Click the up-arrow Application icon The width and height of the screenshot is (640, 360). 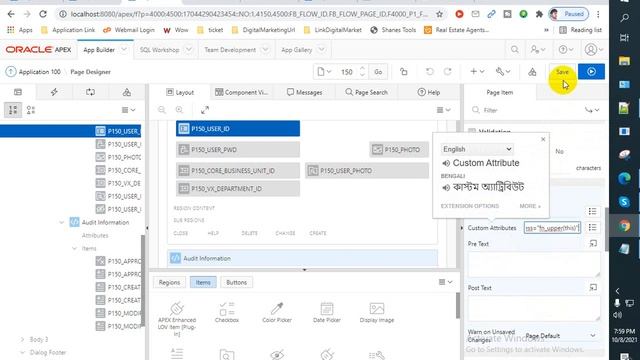click(x=11, y=72)
